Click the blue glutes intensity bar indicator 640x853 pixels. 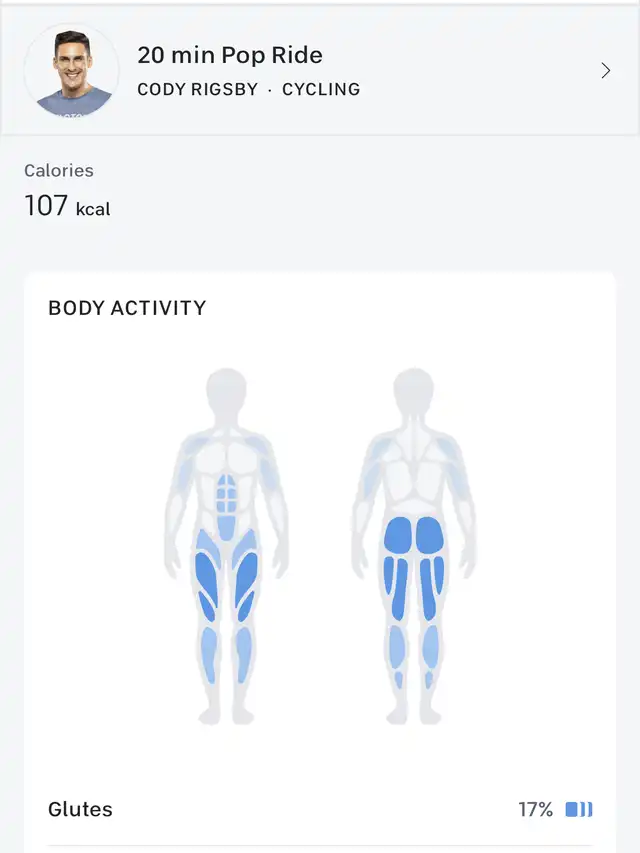[579, 809]
